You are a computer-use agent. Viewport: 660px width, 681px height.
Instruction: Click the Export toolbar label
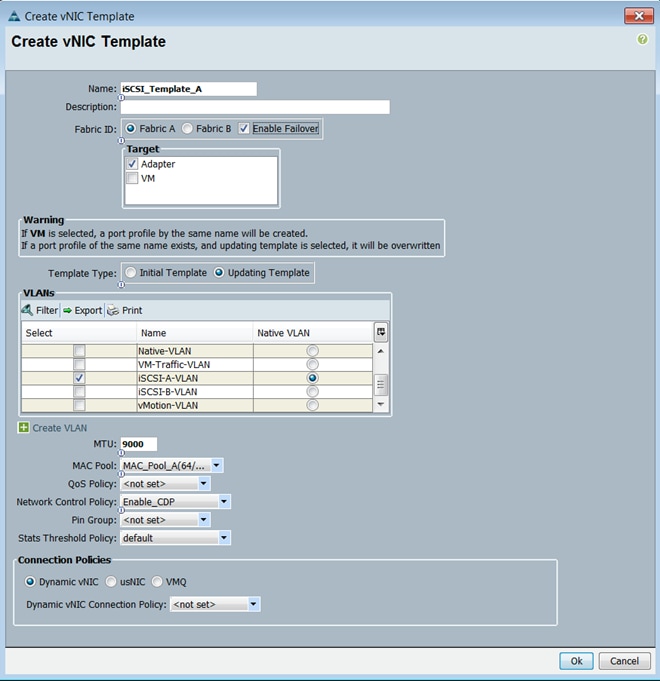(x=88, y=311)
